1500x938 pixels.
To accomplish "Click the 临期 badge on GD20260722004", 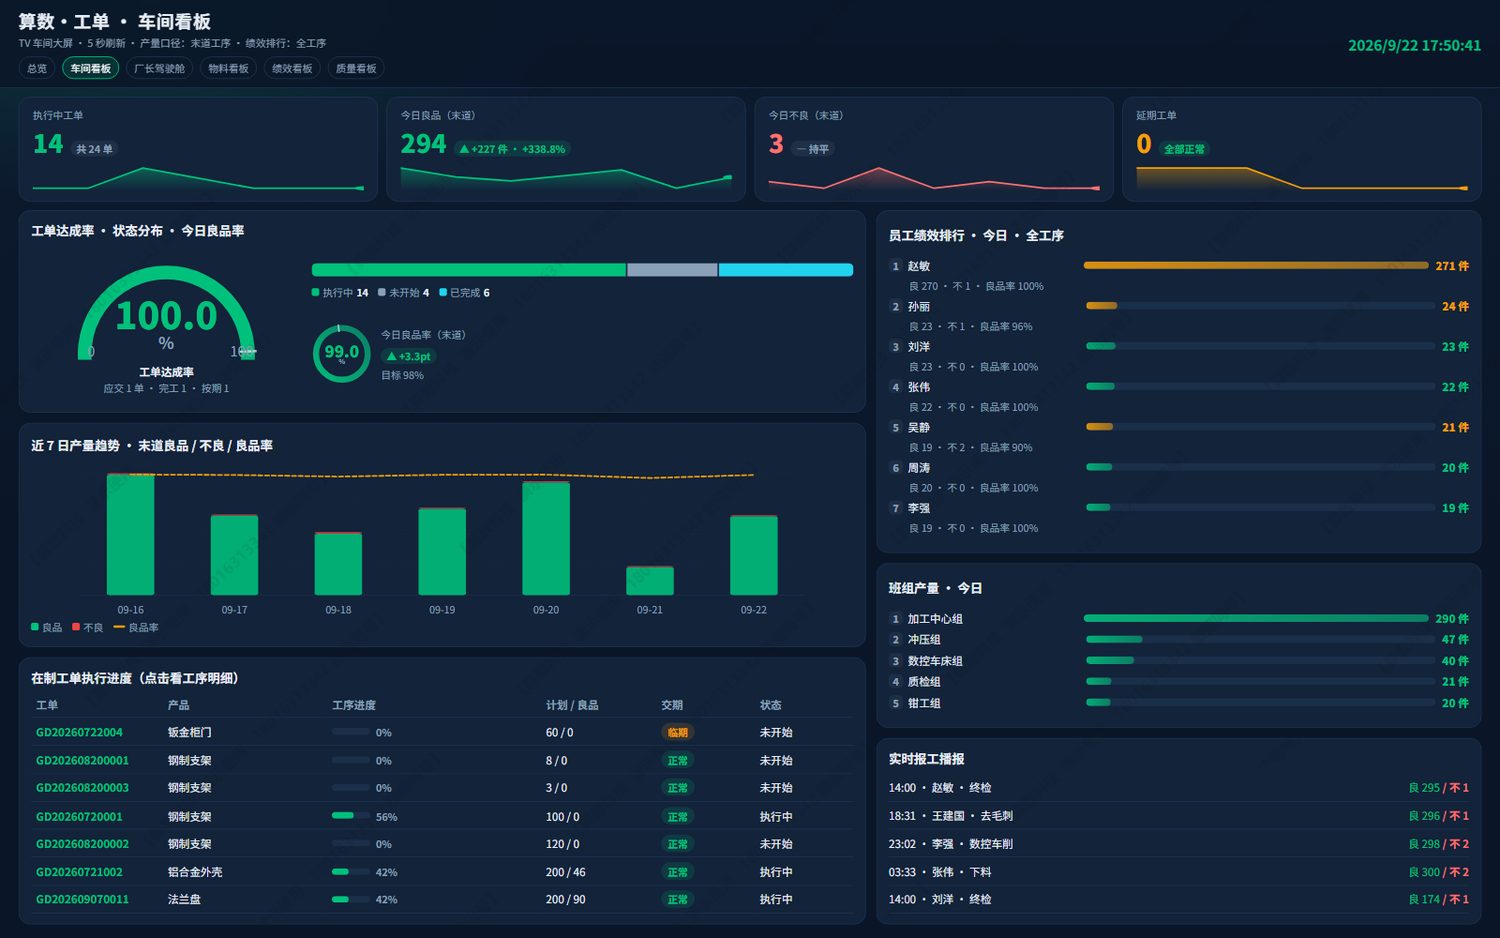I will coord(677,733).
